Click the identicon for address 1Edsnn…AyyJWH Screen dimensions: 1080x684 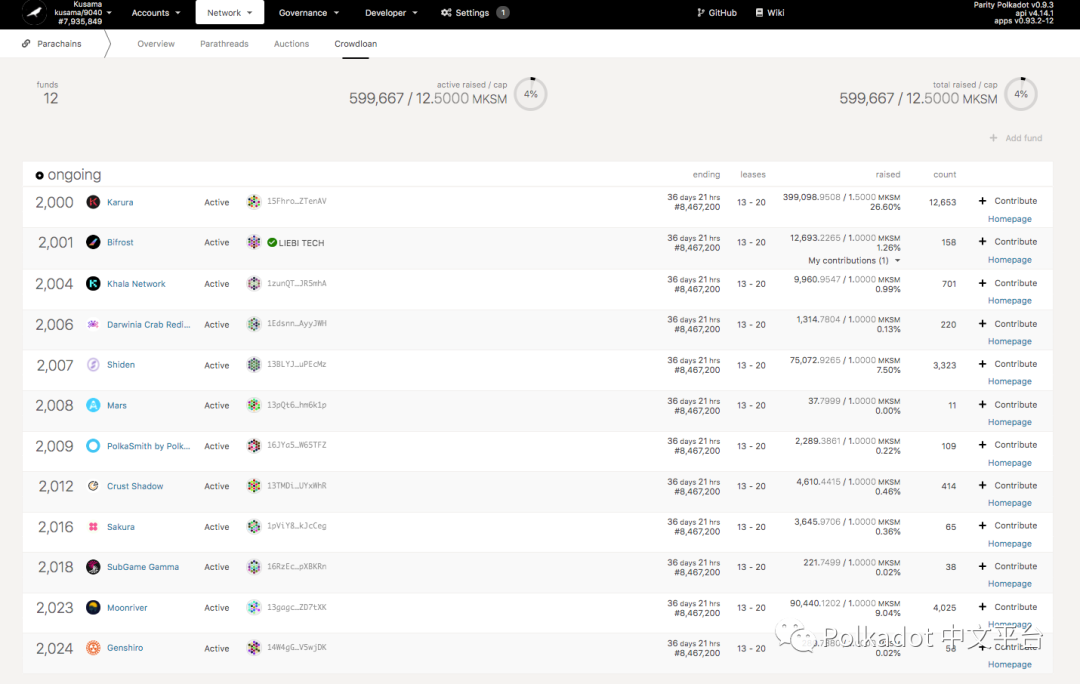click(x=254, y=324)
